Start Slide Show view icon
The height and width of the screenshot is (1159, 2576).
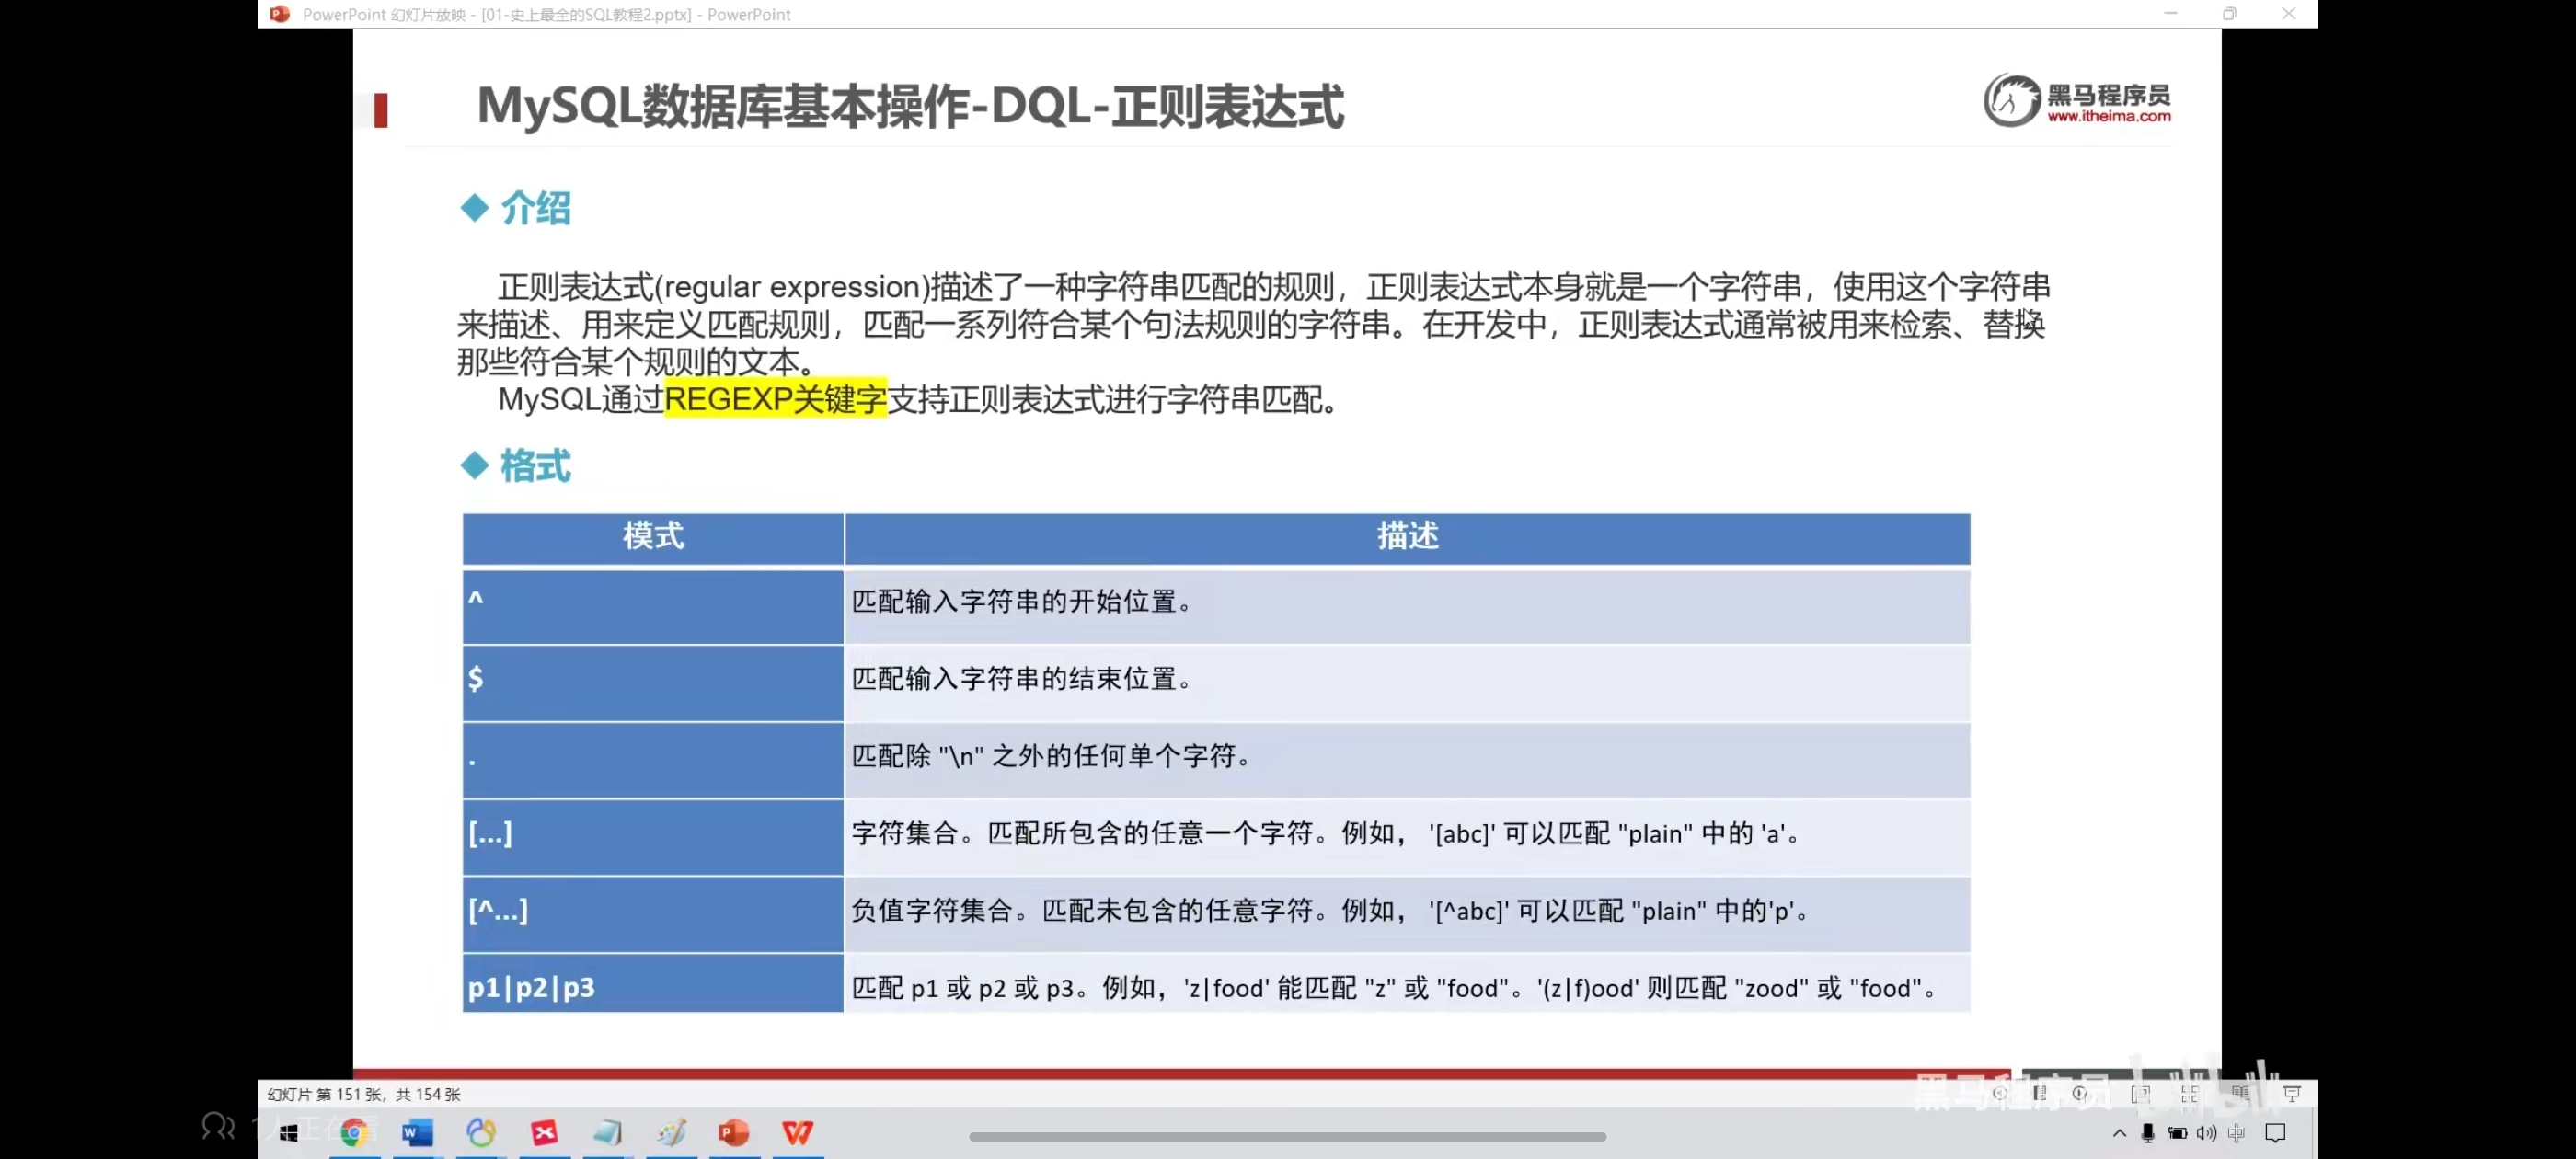pyautogui.click(x=2292, y=1093)
